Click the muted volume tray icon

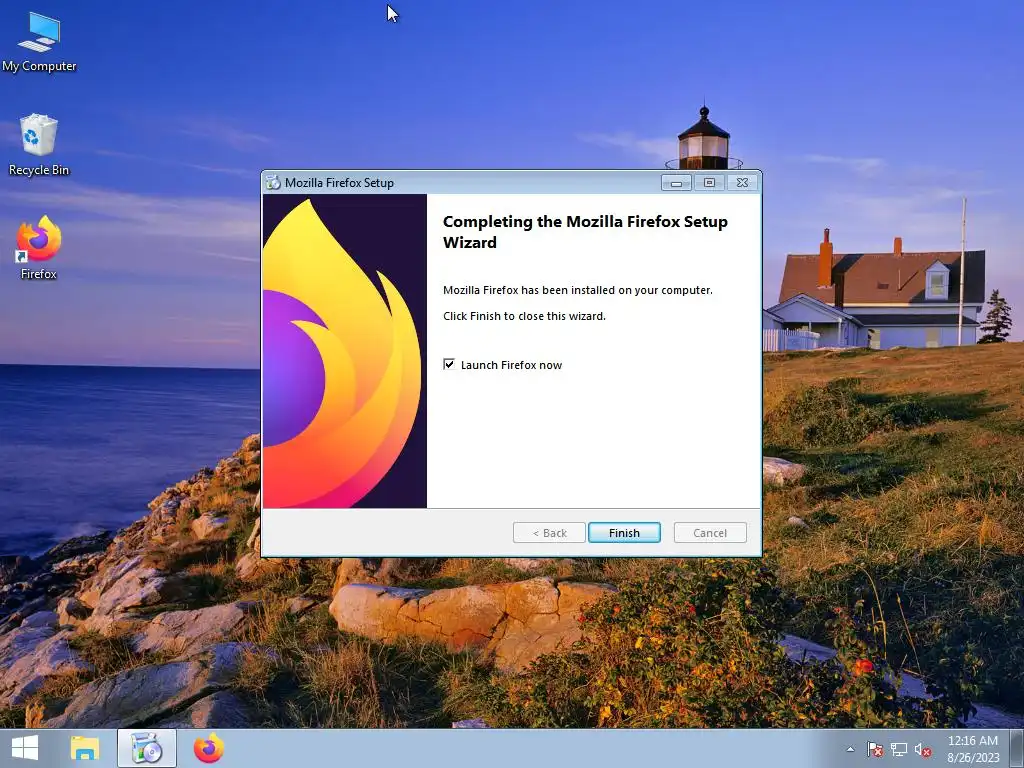[923, 749]
